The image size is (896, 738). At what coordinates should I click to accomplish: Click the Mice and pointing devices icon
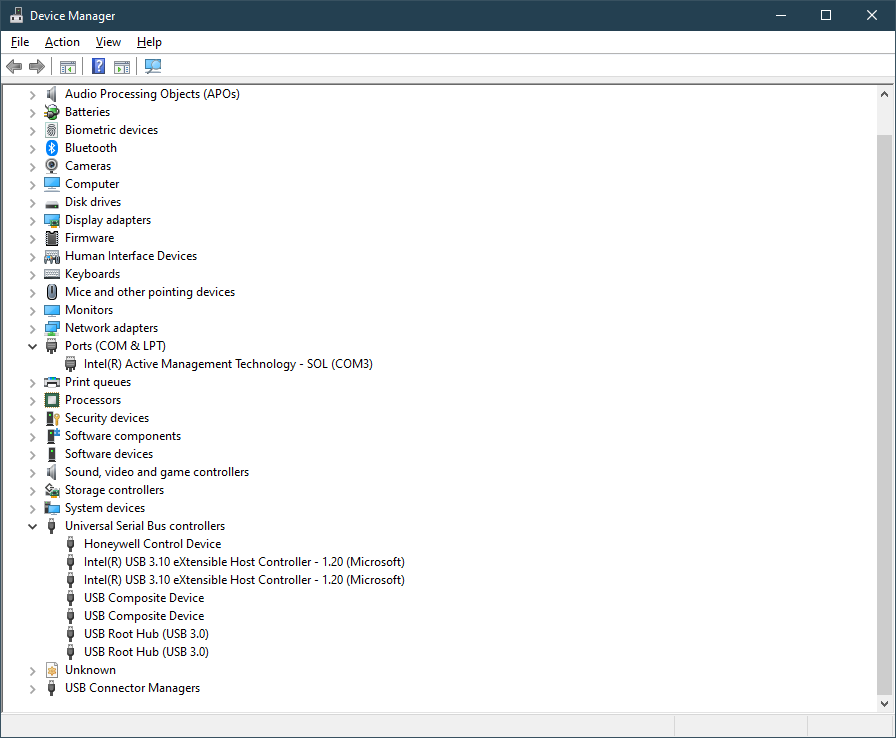pyautogui.click(x=51, y=292)
